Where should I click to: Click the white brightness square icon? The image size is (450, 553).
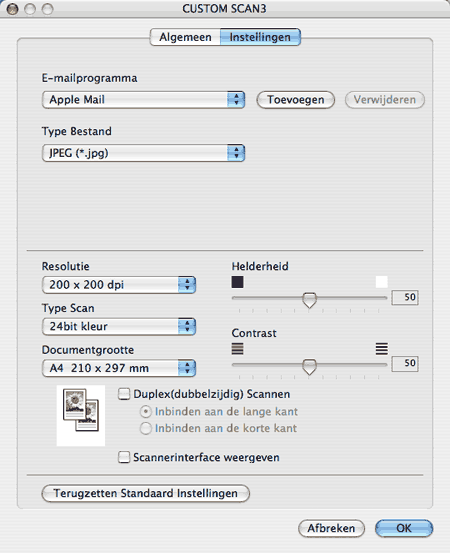pyautogui.click(x=382, y=282)
